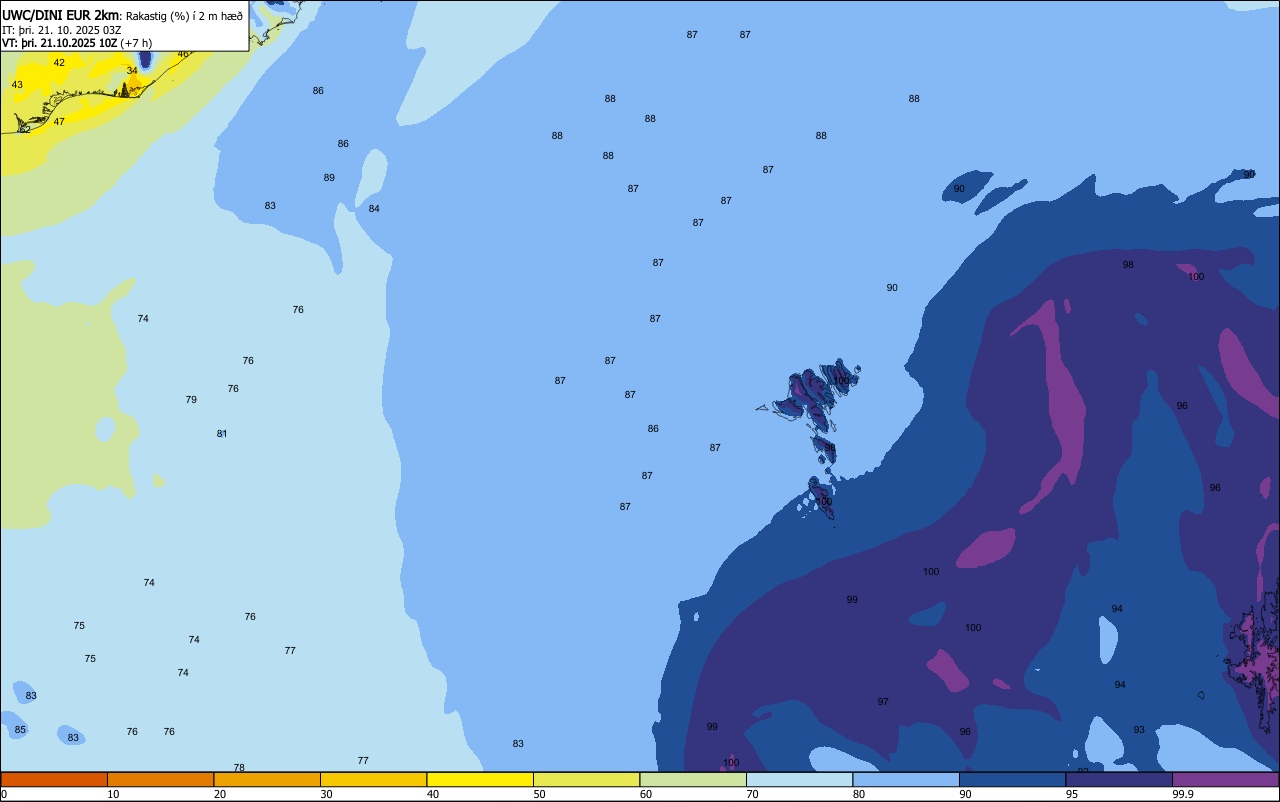Viewport: 1280px width, 802px height.
Task: Click the humidity value '43' over the yellow land
Action: [x=17, y=85]
